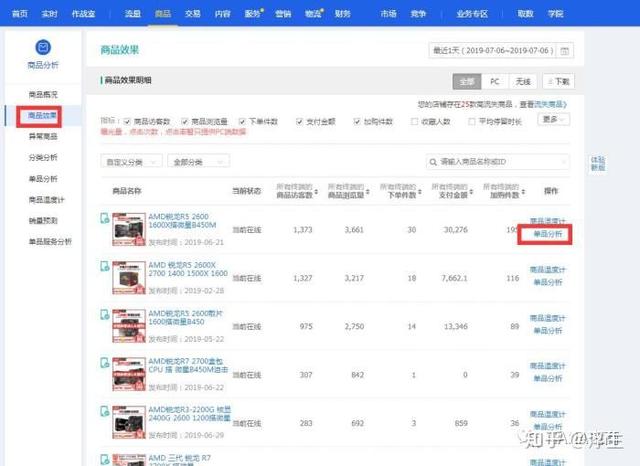Viewport: 640px width, 466px height.
Task: Click 商品温度计 link for AMD 锐龙R5 2600X row
Action: tap(548, 270)
